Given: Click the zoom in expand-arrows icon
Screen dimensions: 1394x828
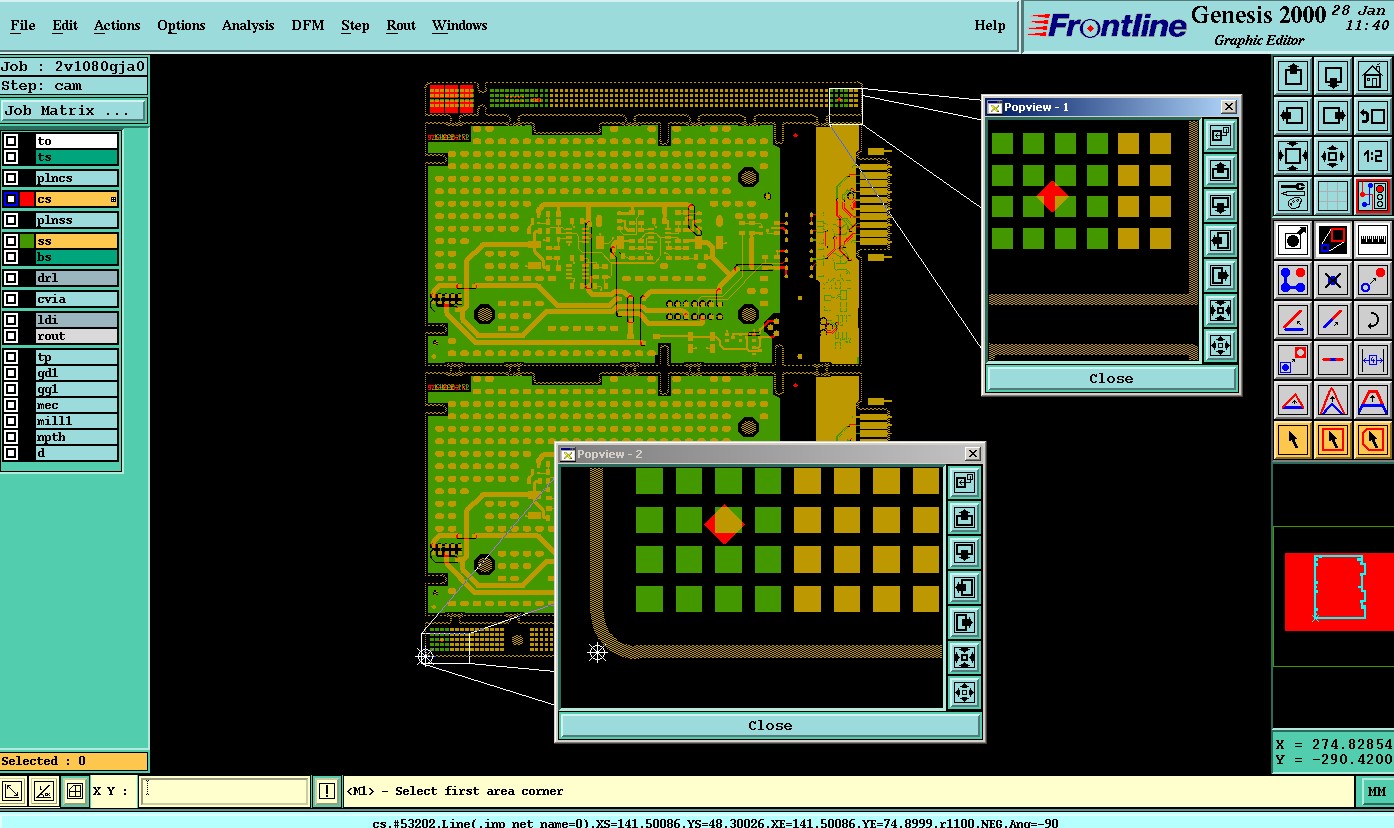Looking at the screenshot, I should [1293, 156].
